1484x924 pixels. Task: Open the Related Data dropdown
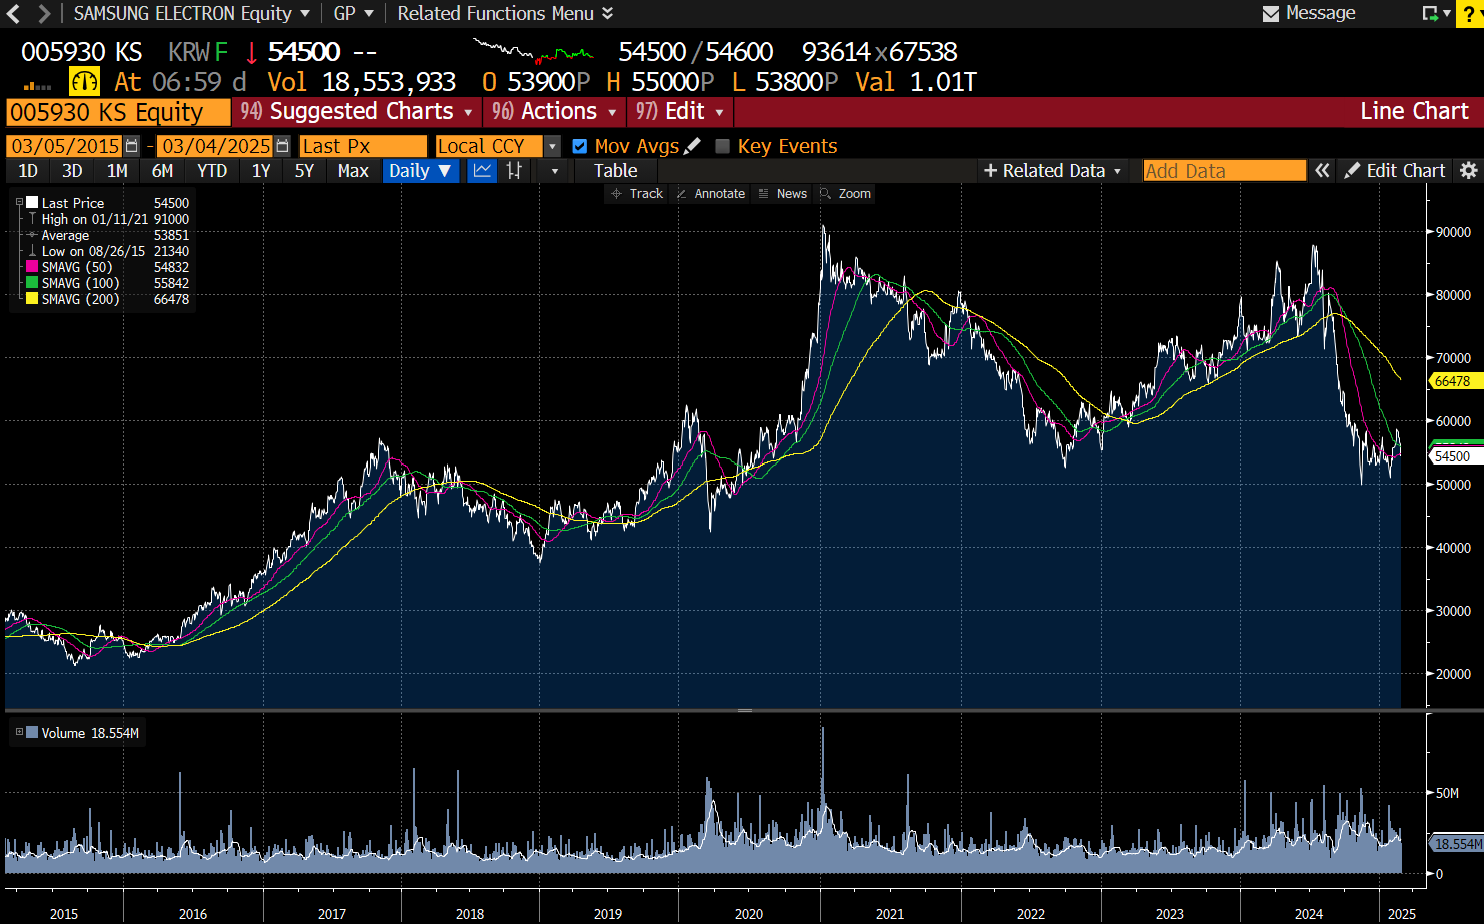click(x=1053, y=171)
